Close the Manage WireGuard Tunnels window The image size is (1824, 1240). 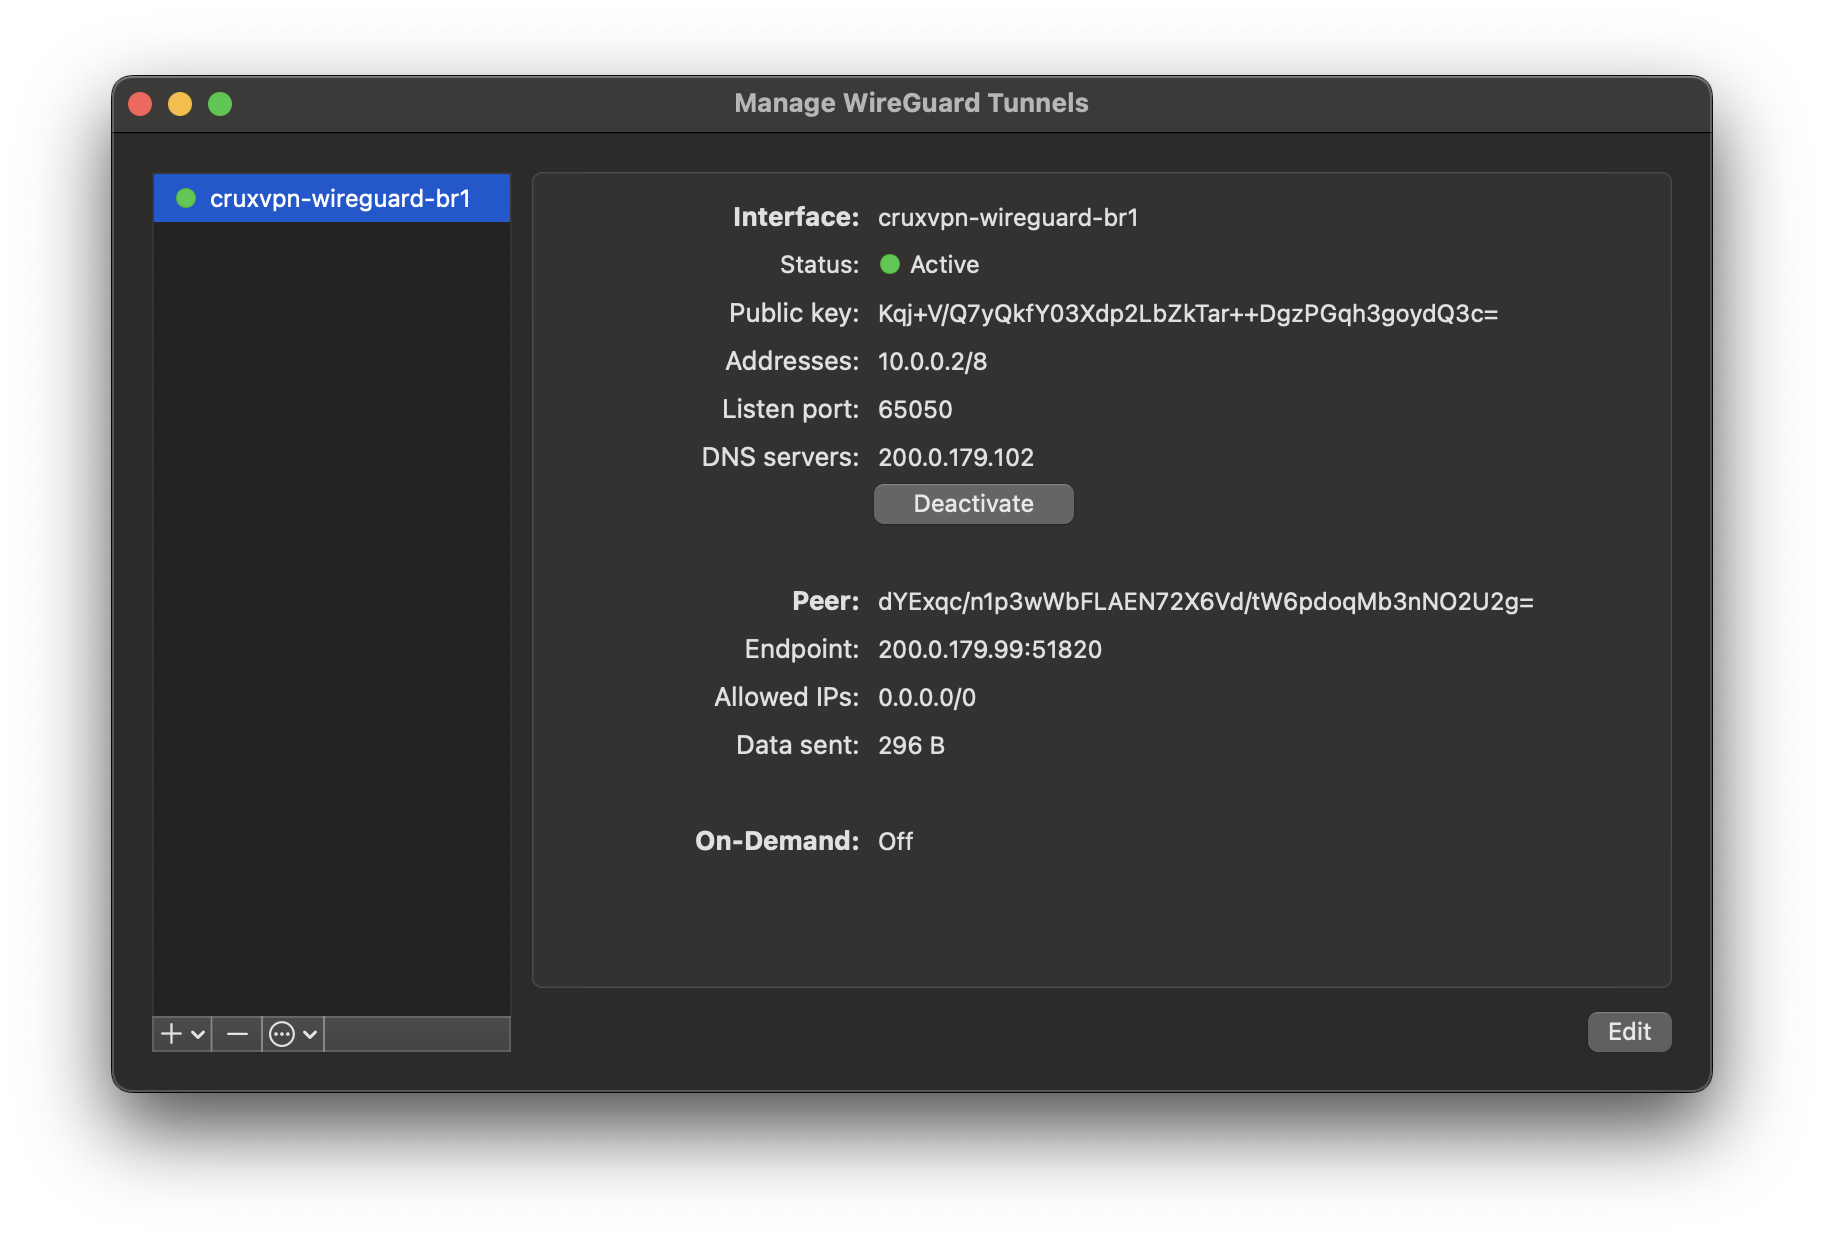141,104
